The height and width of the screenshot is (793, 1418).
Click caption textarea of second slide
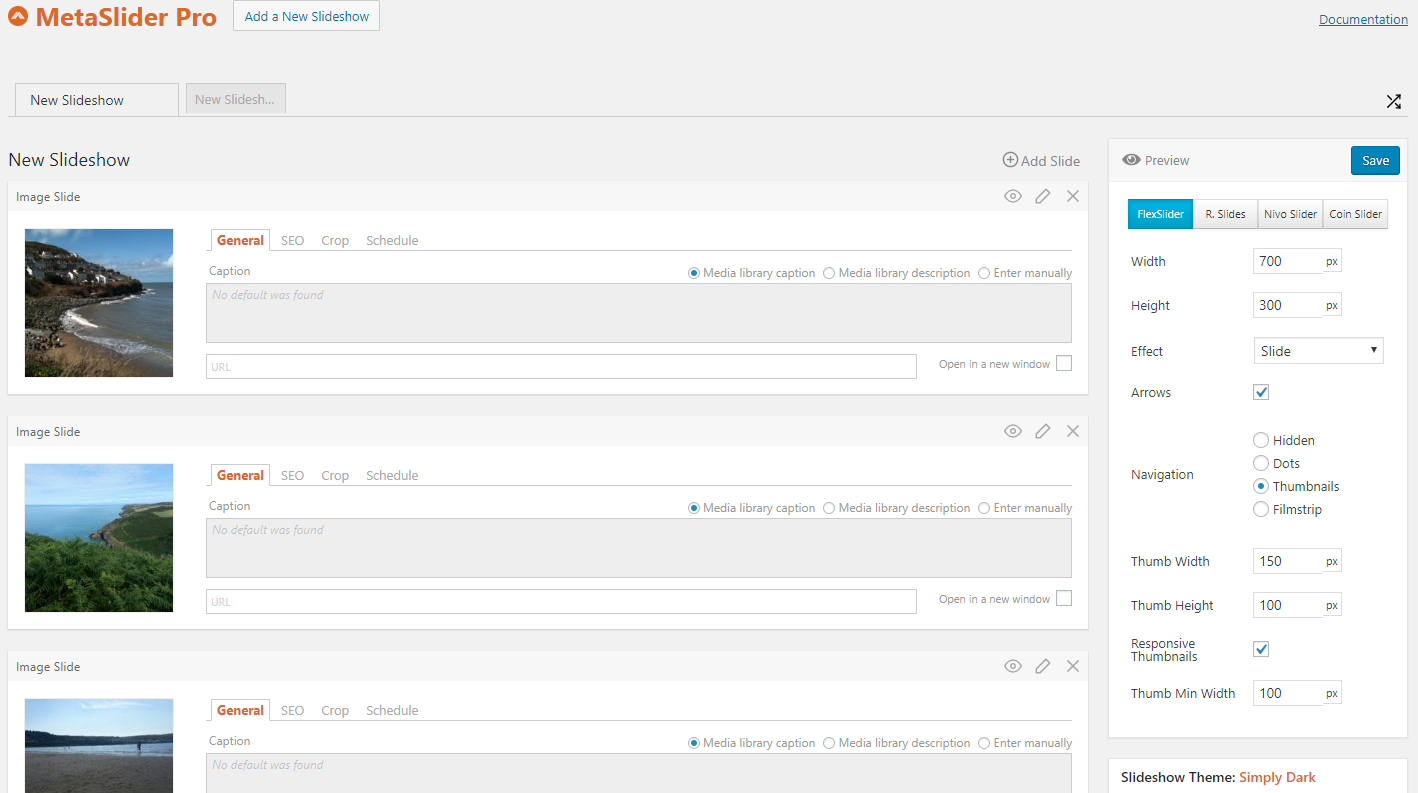pos(639,548)
